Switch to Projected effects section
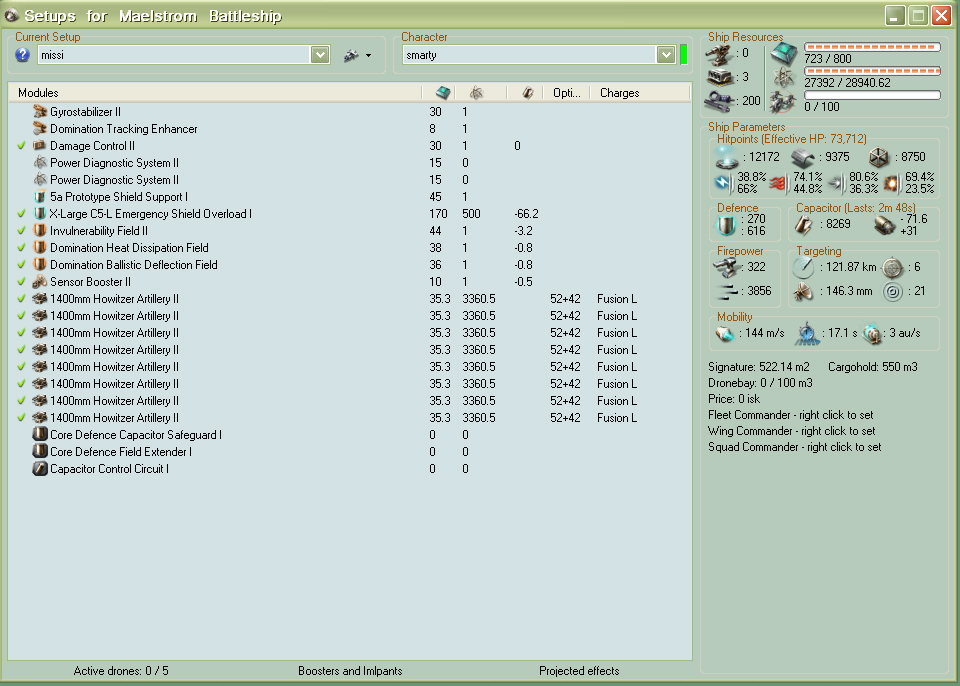 tap(579, 671)
